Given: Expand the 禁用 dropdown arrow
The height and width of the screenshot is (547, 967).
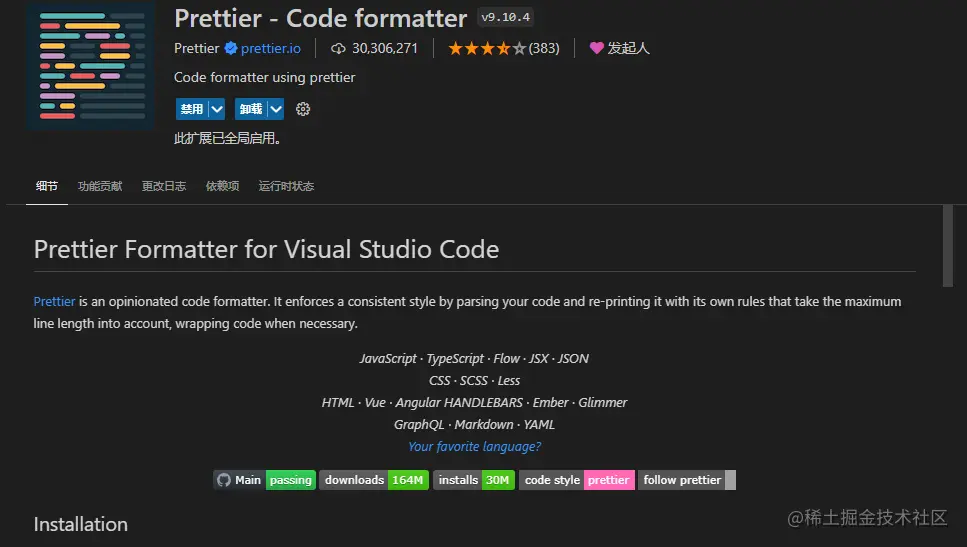Looking at the screenshot, I should 216,109.
